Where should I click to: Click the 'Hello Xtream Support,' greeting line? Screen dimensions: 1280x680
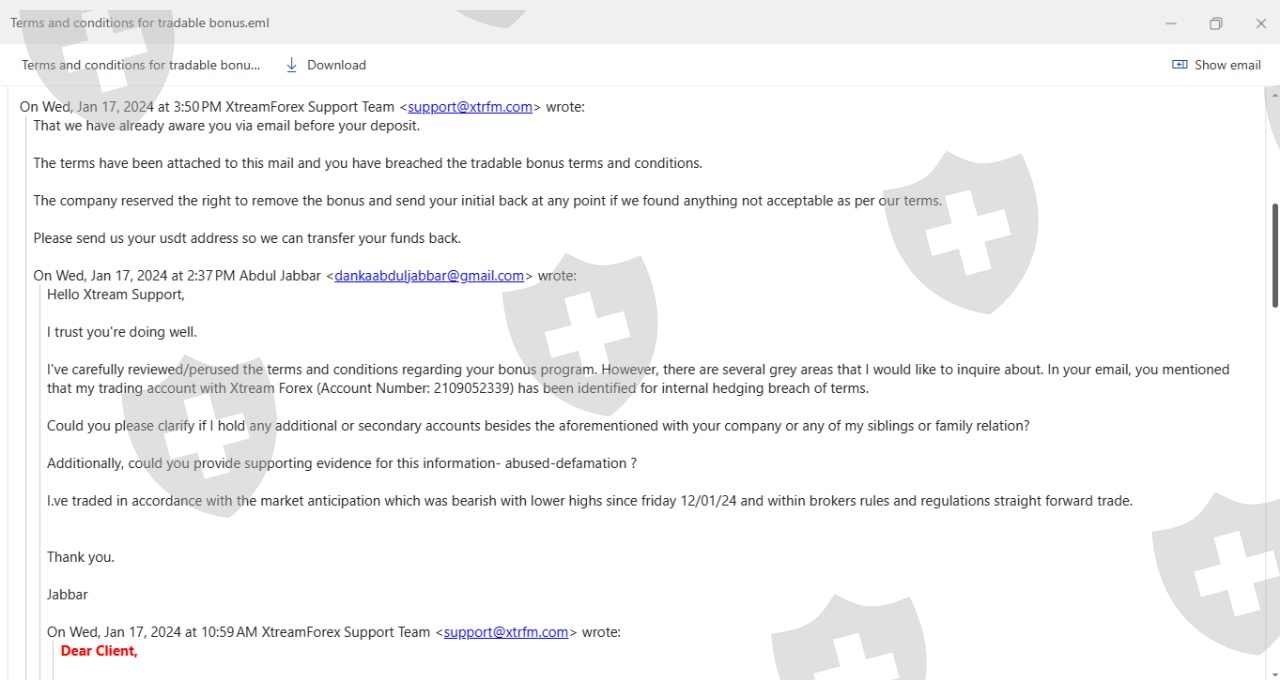pos(116,295)
